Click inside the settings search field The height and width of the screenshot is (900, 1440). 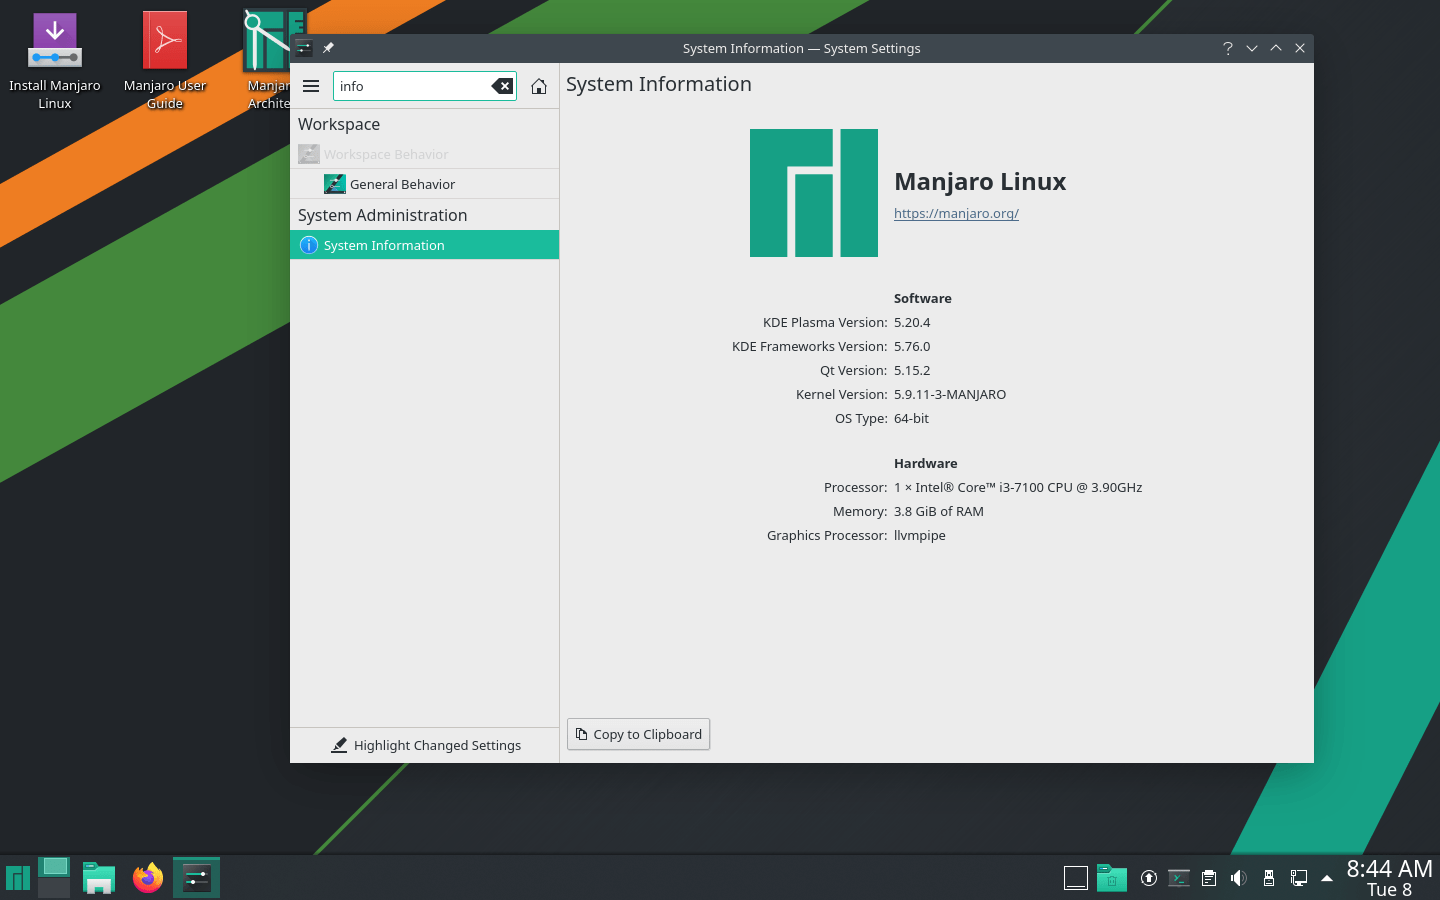click(x=420, y=86)
